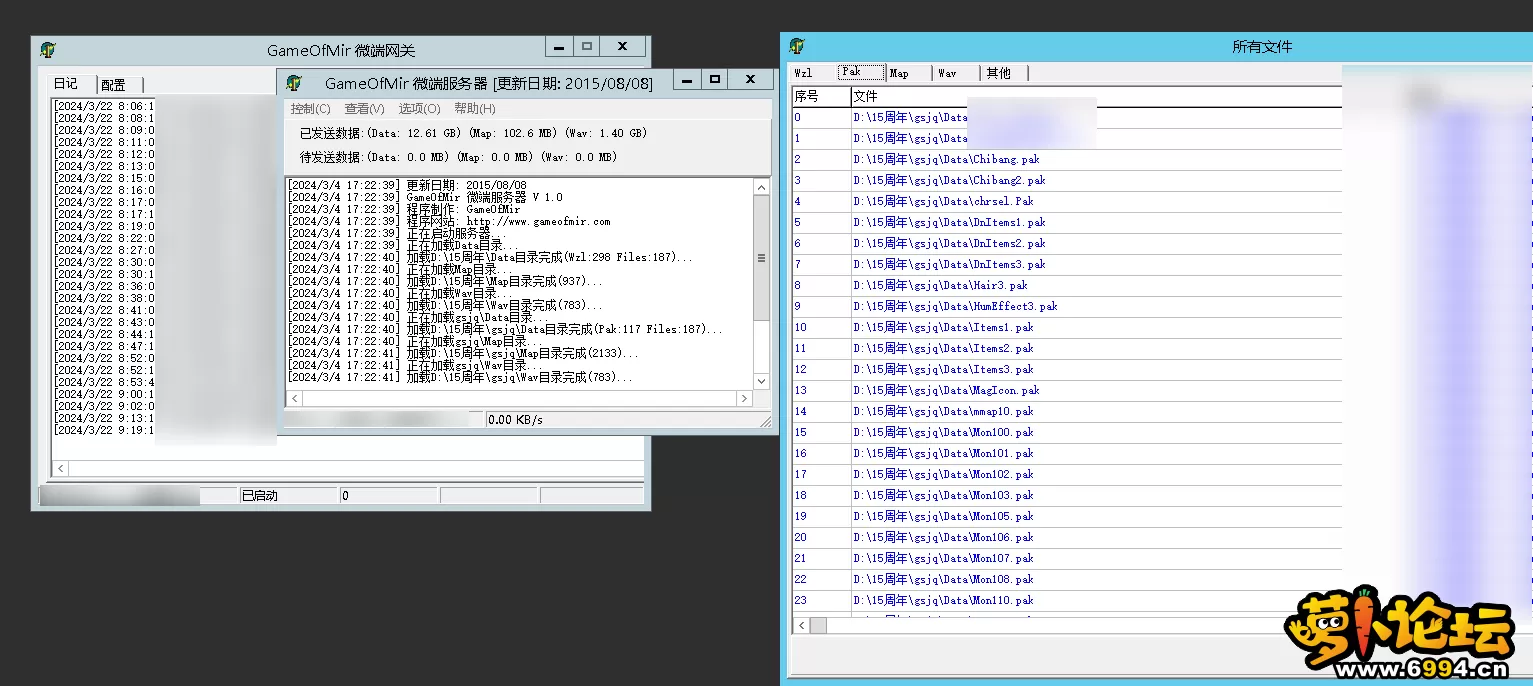
Task: Select the DnItems3.pak file row
Action: [x=1067, y=265]
